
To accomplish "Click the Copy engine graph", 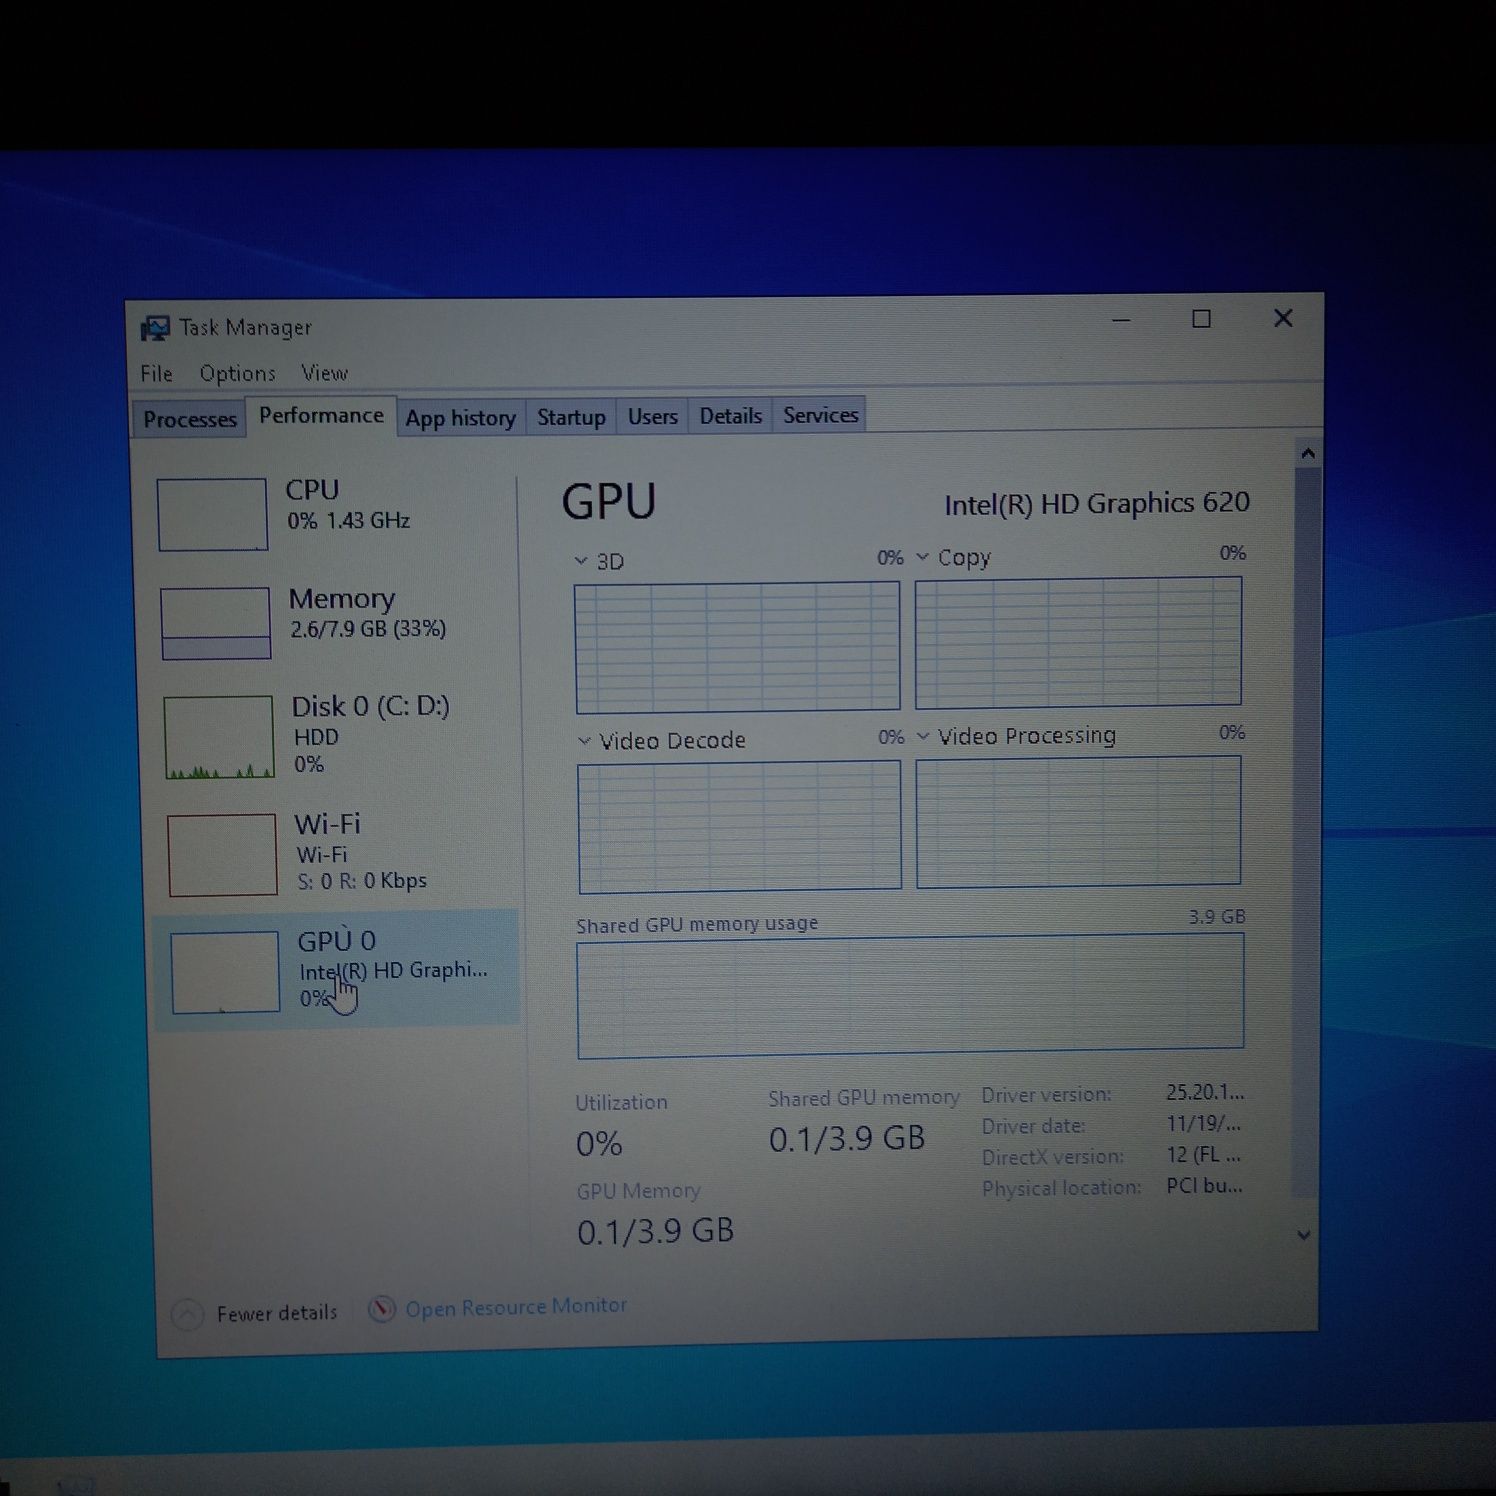I will point(1078,642).
